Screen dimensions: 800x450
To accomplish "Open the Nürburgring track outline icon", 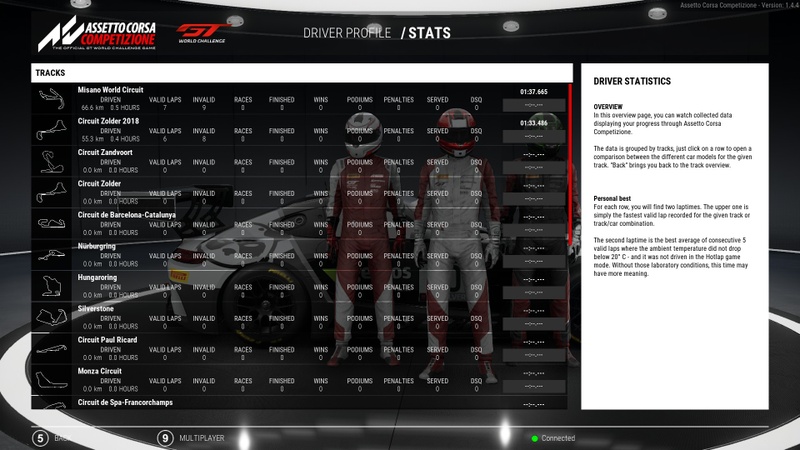I will tap(52, 255).
